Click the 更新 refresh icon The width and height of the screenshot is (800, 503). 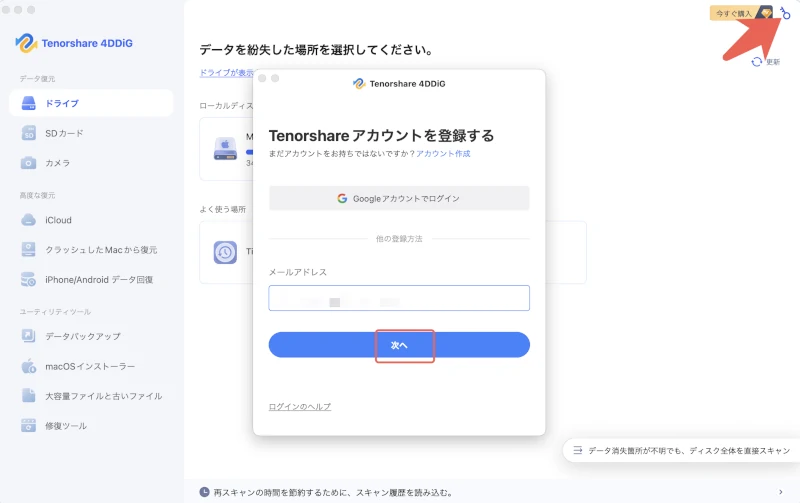757,62
